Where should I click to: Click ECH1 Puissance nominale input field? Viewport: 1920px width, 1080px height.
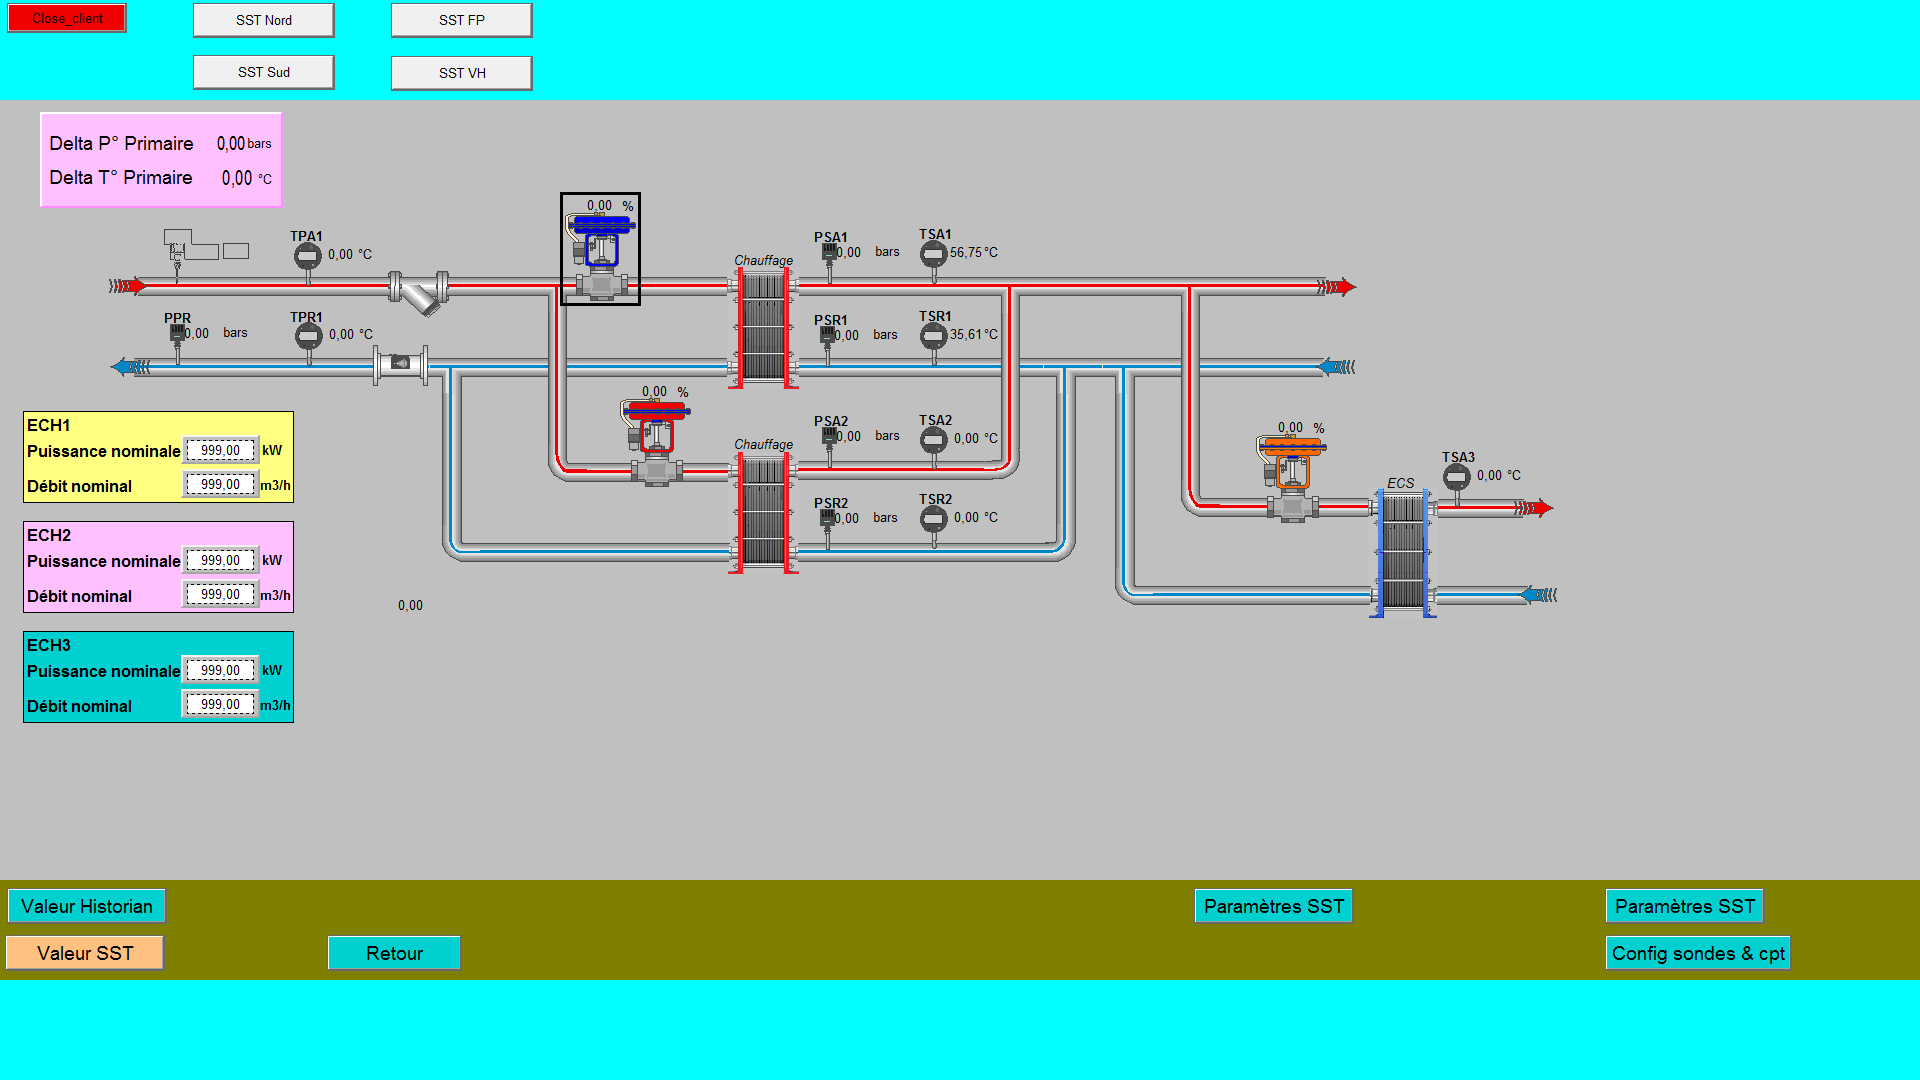220,451
